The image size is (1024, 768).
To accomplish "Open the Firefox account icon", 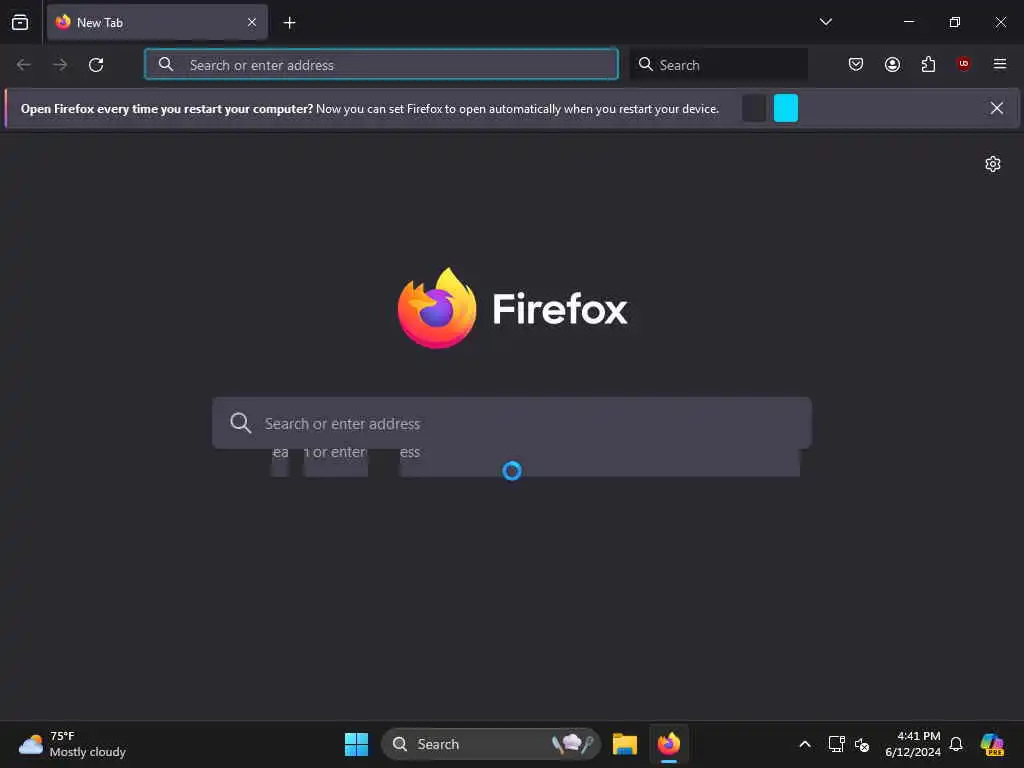I will point(892,64).
